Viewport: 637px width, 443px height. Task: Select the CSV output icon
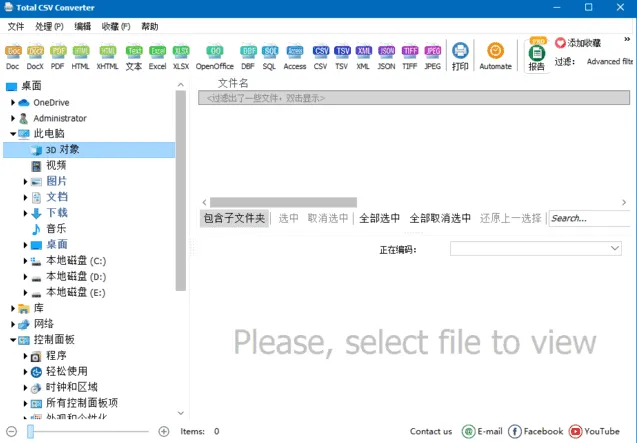[321, 56]
